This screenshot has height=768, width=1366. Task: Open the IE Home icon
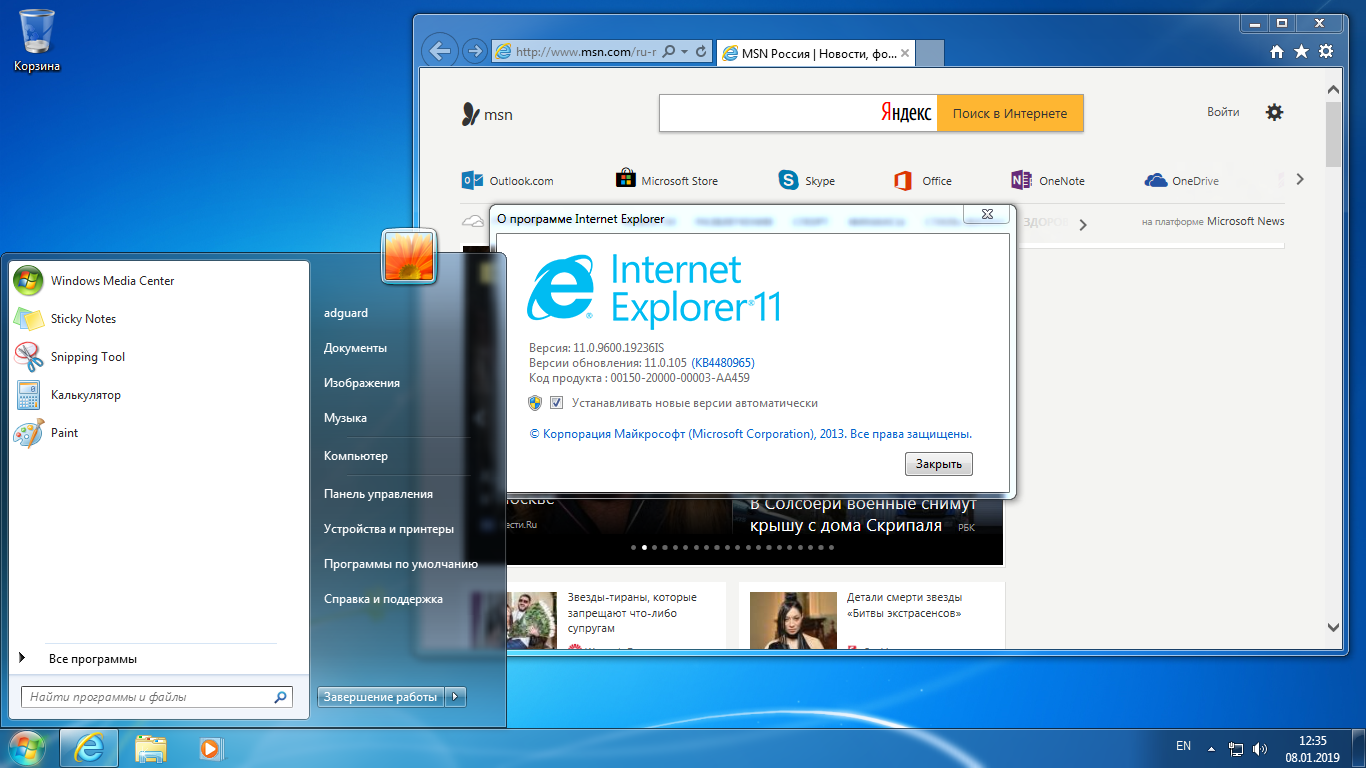[x=1277, y=51]
